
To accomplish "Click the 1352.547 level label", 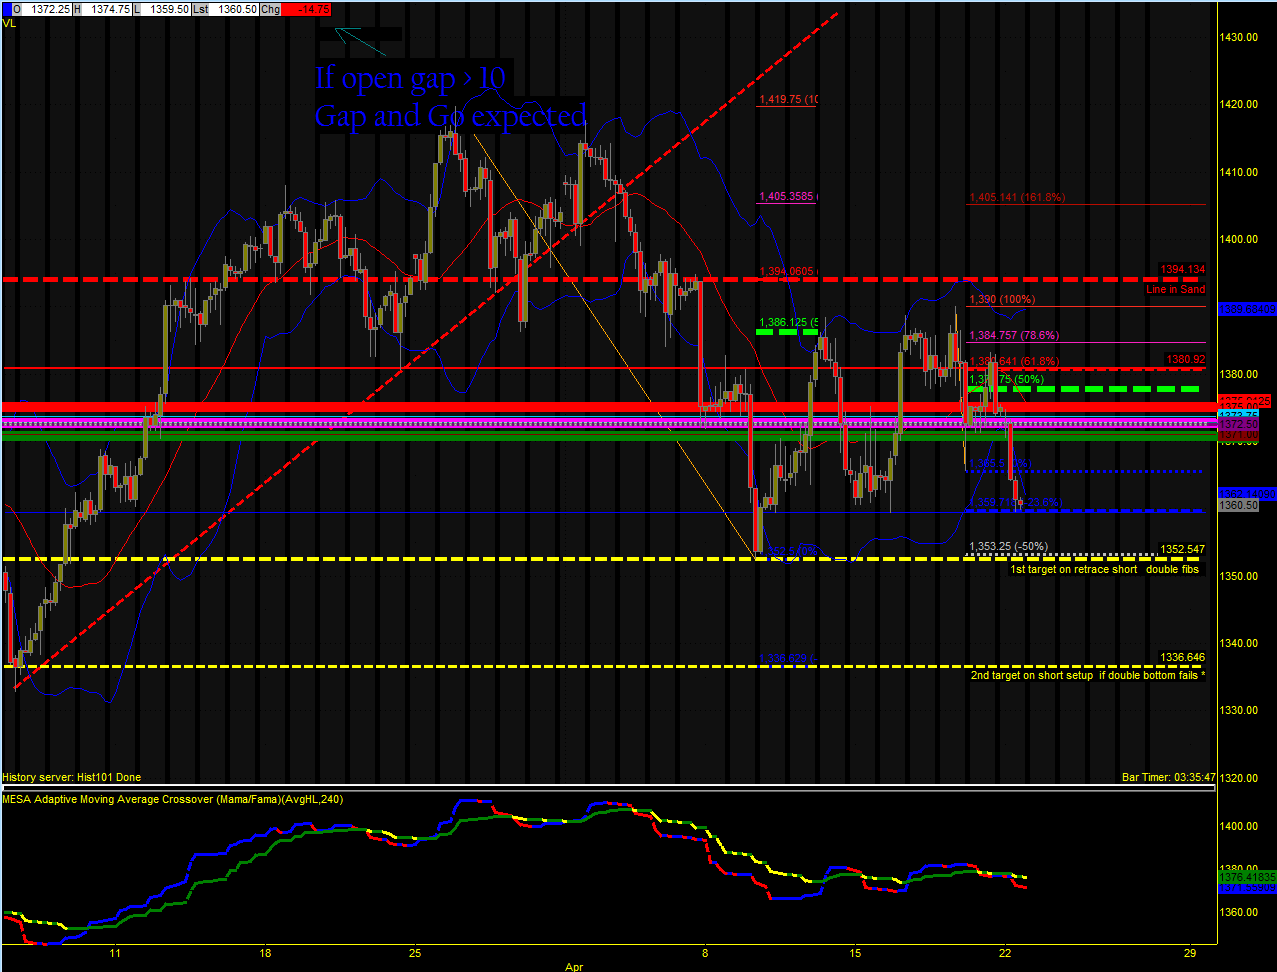I will coord(1182,549).
